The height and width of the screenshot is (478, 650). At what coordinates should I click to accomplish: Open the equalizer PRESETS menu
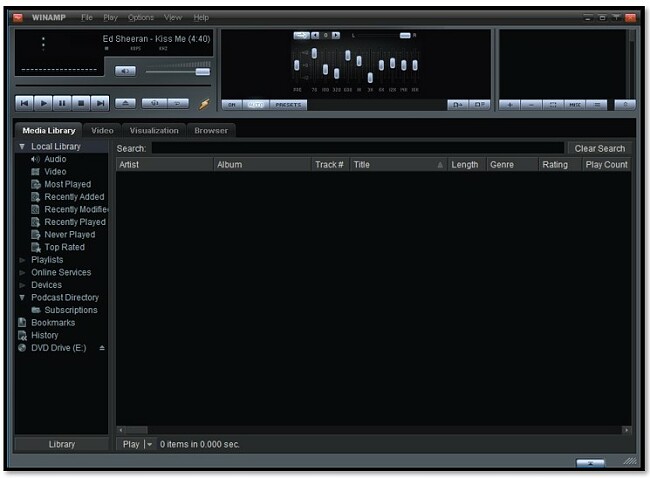click(x=288, y=105)
